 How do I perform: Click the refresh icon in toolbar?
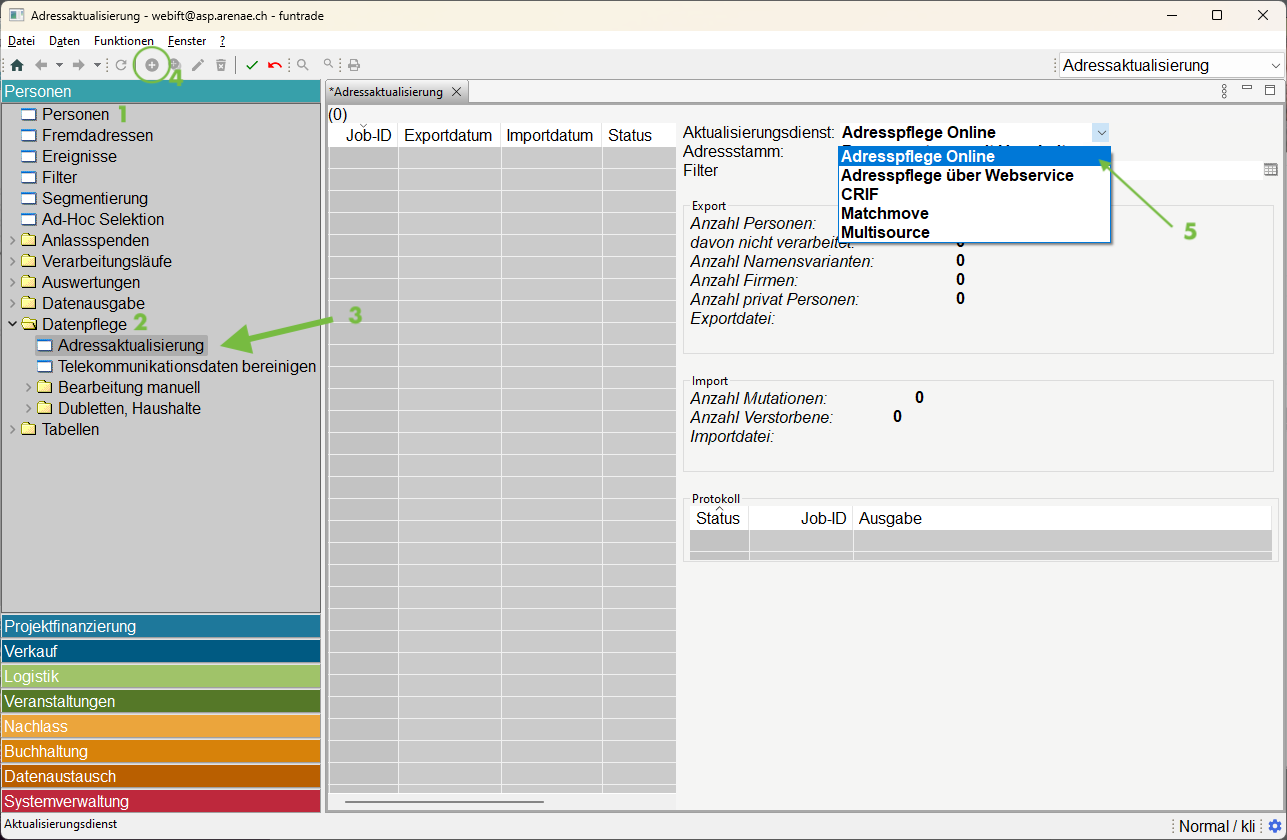point(121,65)
